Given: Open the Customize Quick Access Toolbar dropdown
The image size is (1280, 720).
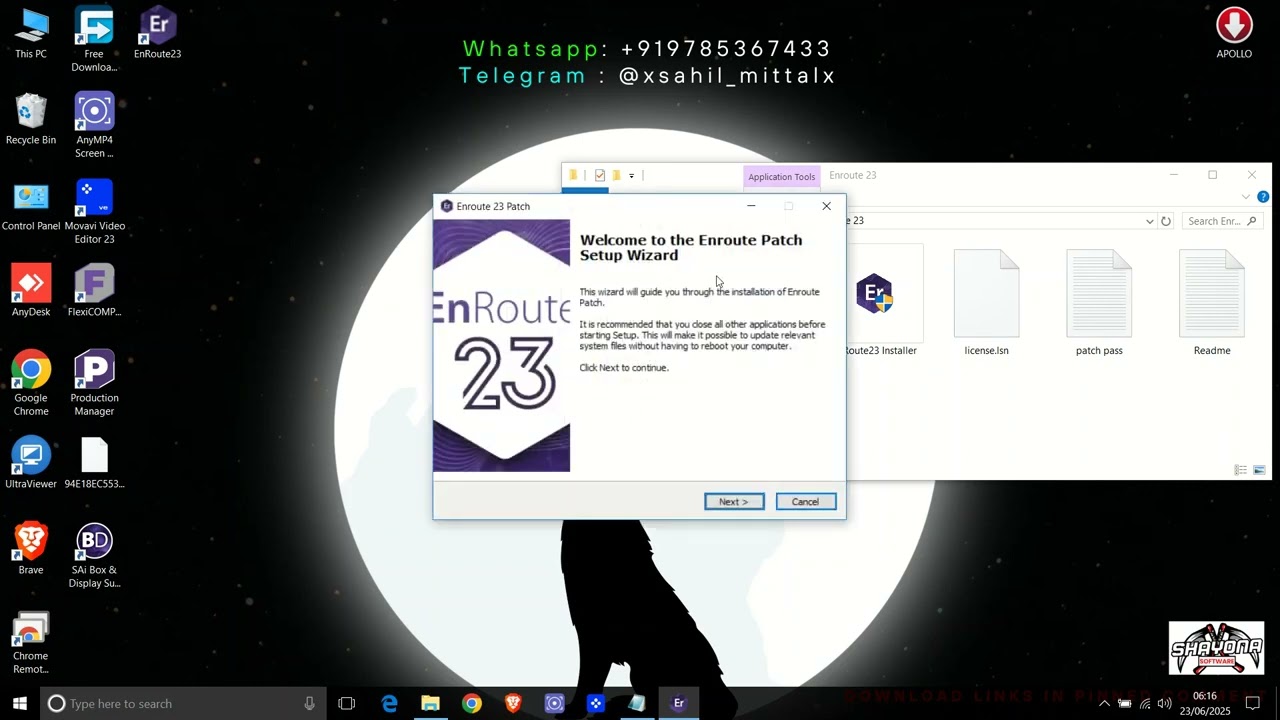Looking at the screenshot, I should point(631,176).
